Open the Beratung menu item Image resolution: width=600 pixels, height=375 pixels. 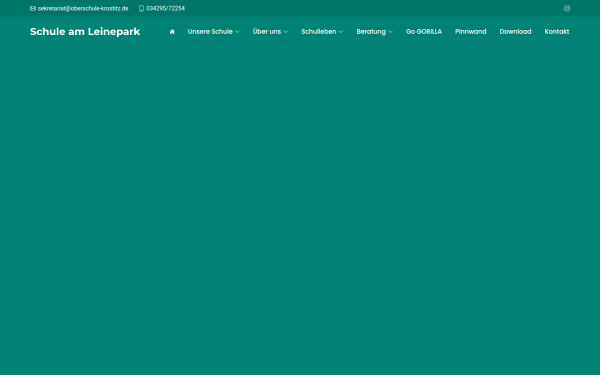[371, 32]
